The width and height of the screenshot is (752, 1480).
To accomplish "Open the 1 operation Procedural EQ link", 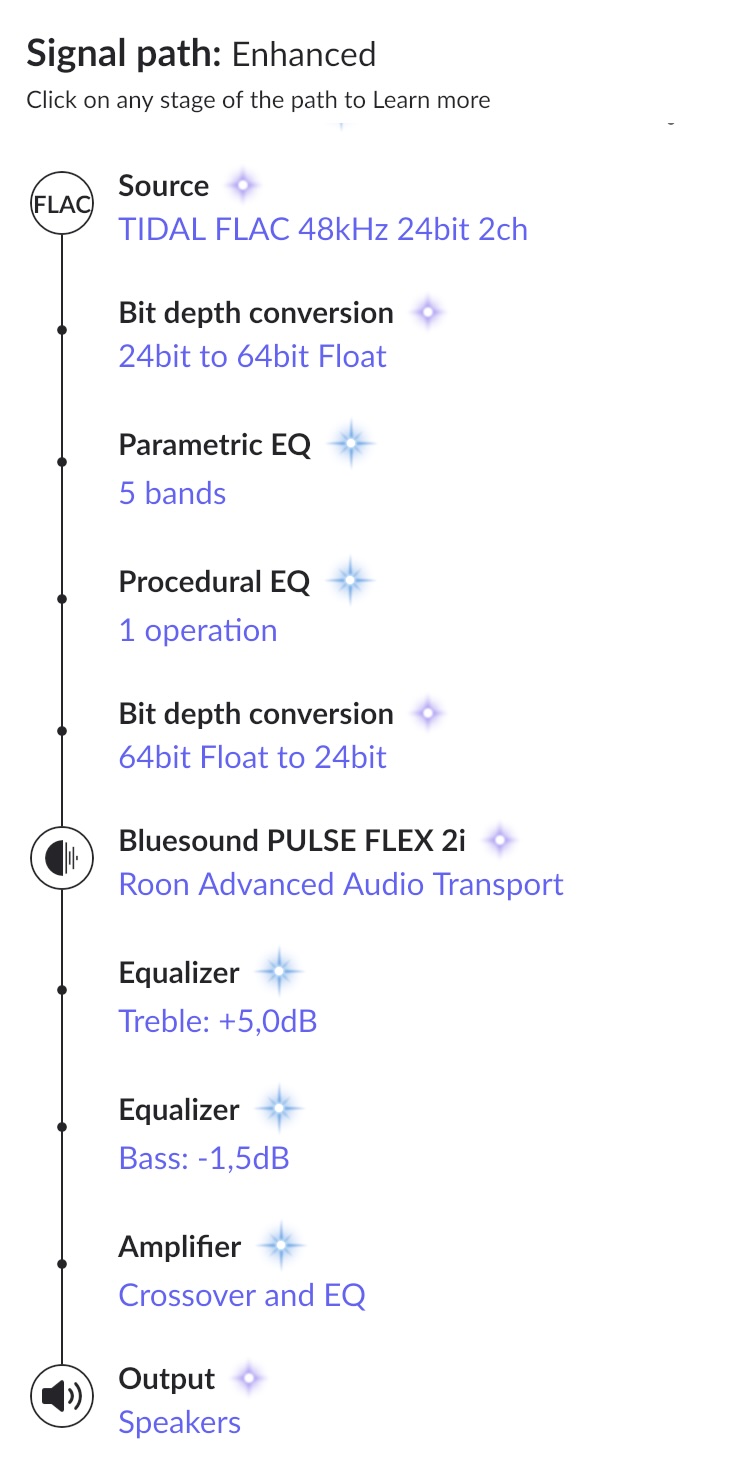I will 198,631.
